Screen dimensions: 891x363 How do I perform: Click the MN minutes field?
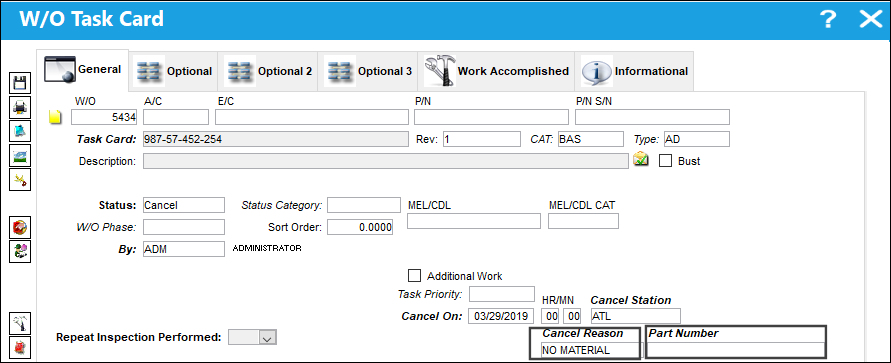pos(572,316)
